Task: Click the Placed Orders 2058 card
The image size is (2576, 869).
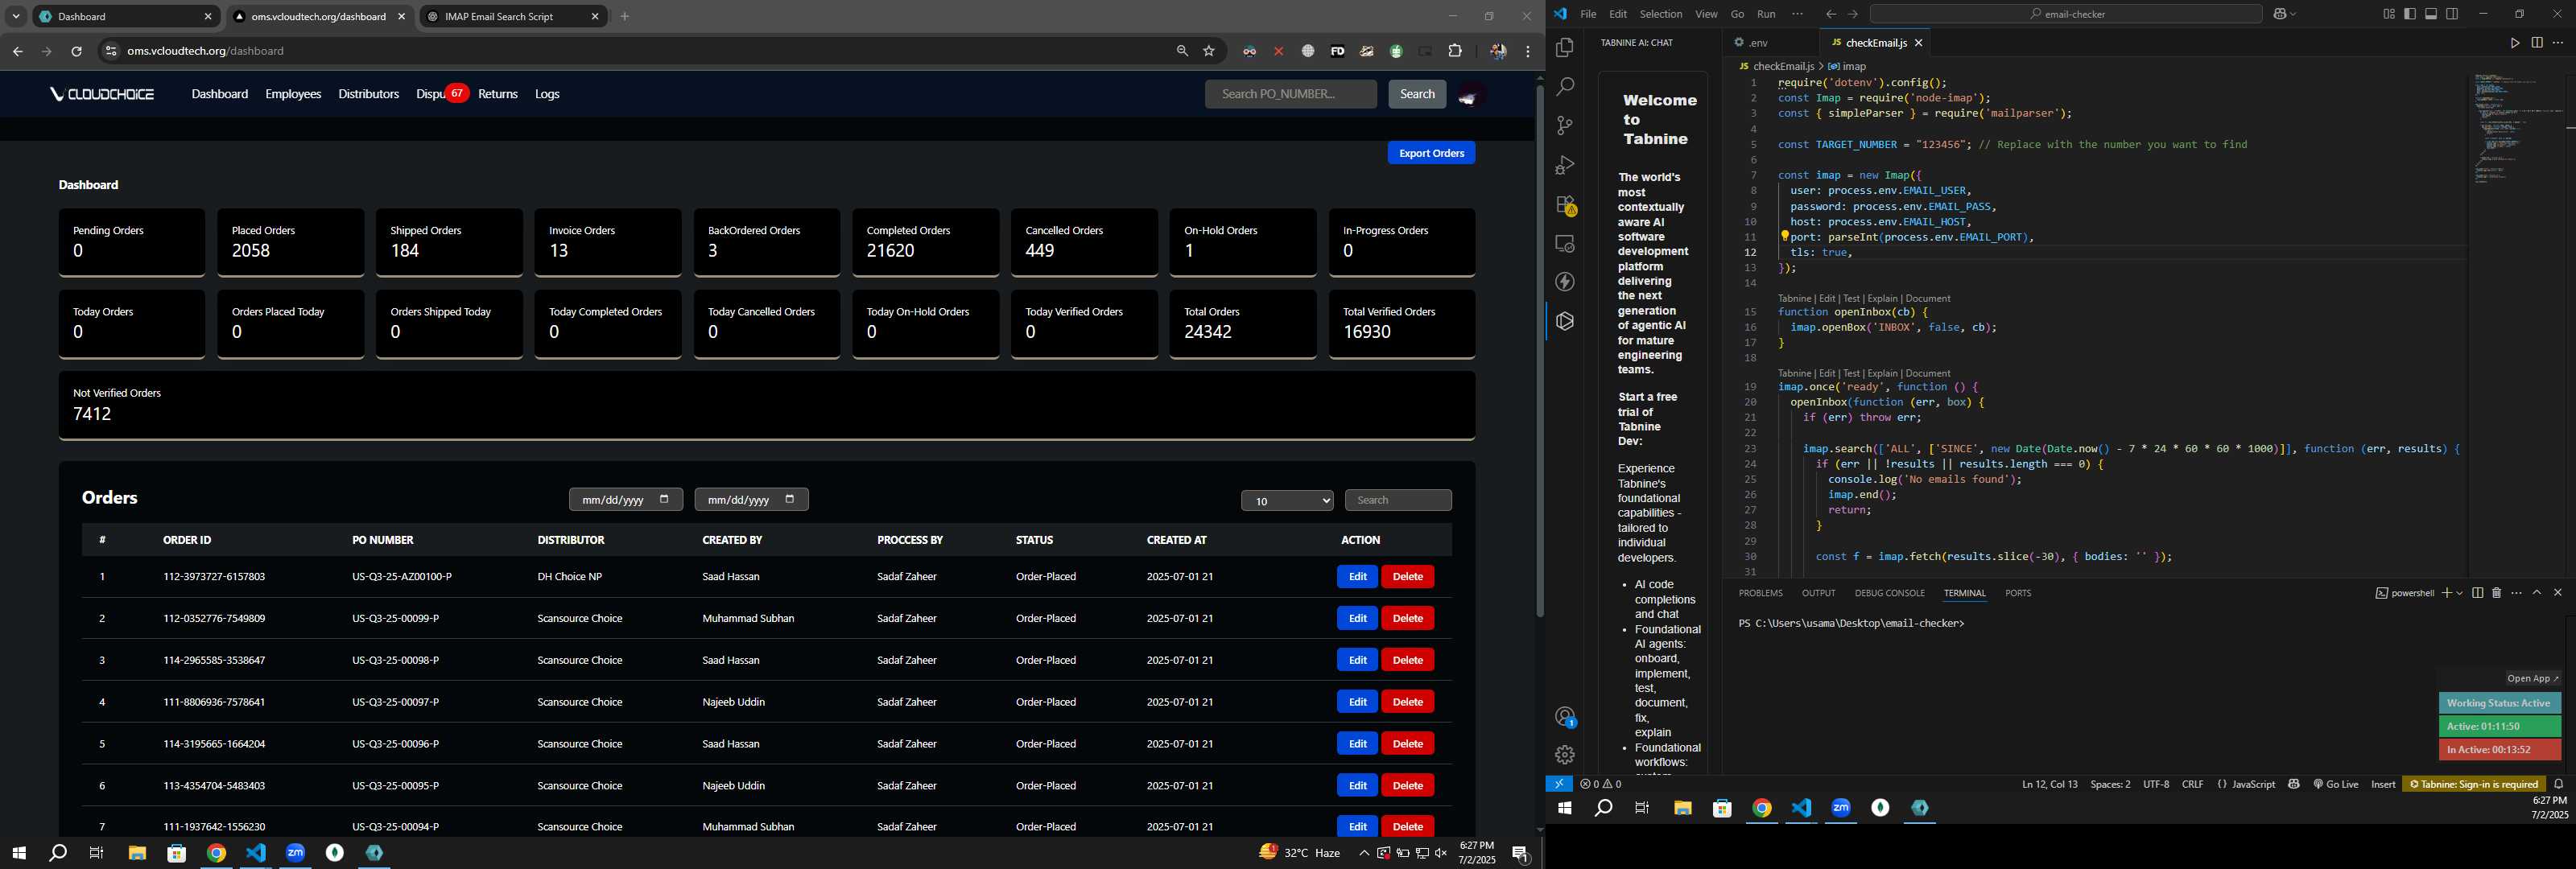Action: coord(290,242)
